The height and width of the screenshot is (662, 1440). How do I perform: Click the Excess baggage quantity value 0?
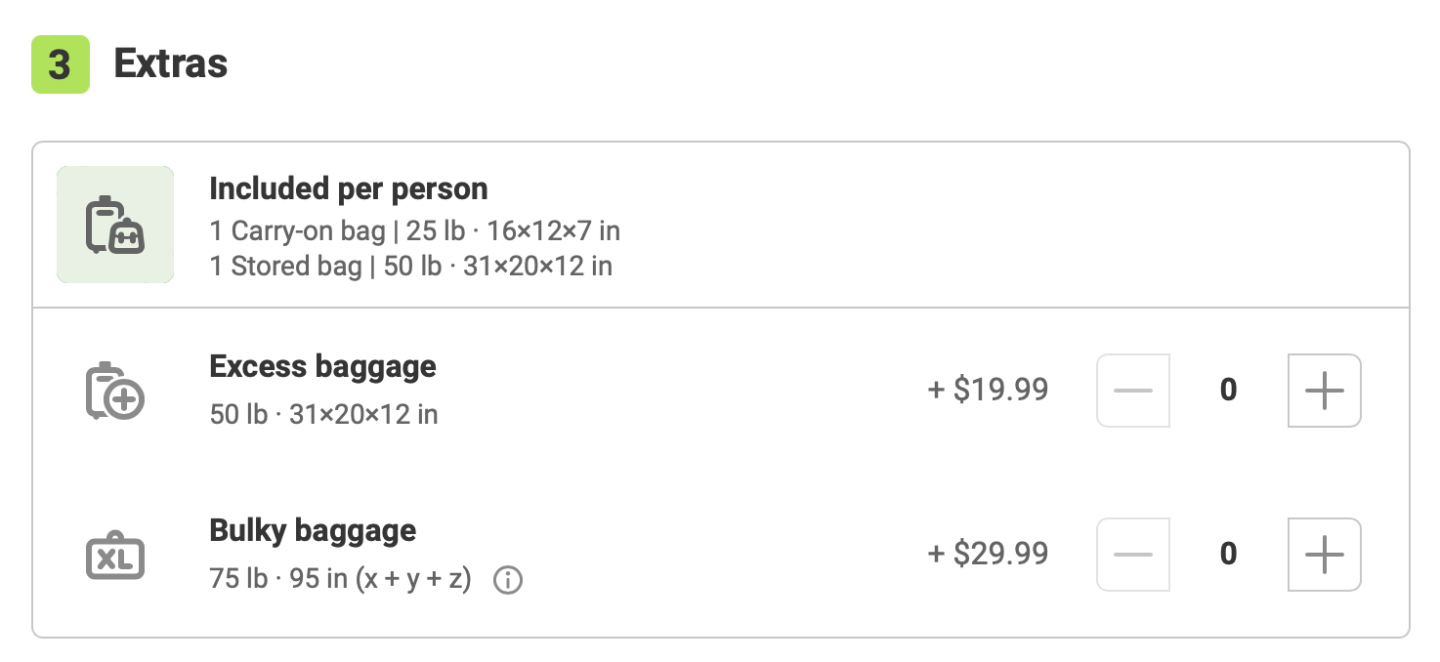click(x=1228, y=390)
